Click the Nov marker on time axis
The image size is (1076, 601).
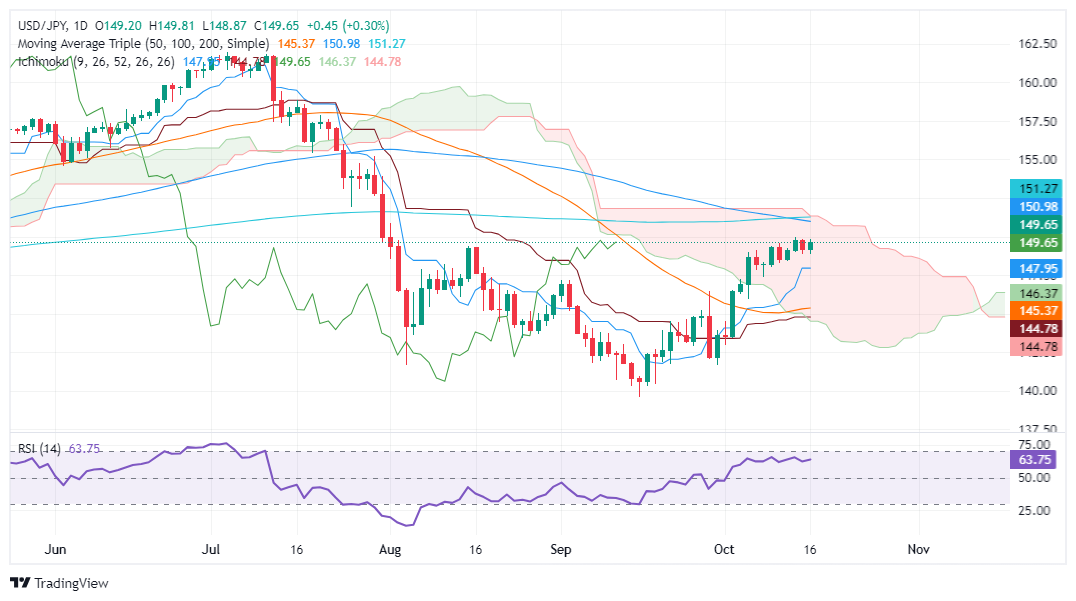coord(918,550)
